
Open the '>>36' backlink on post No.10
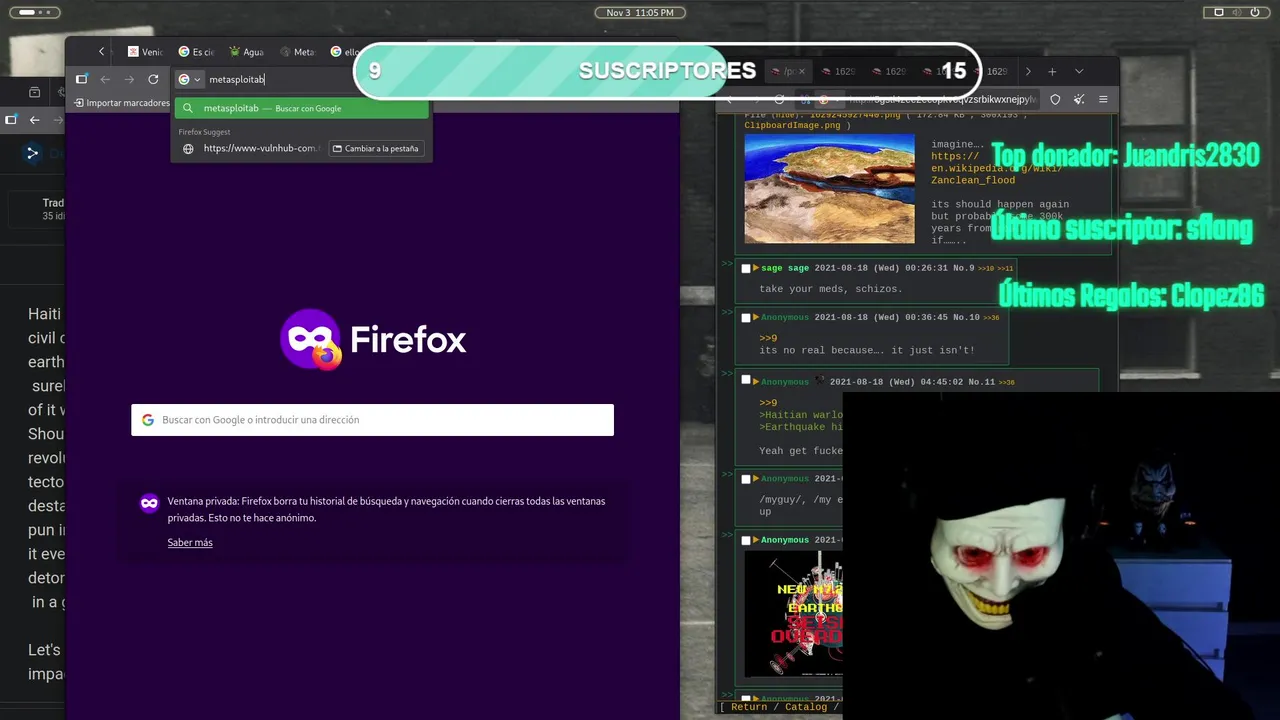click(x=991, y=318)
